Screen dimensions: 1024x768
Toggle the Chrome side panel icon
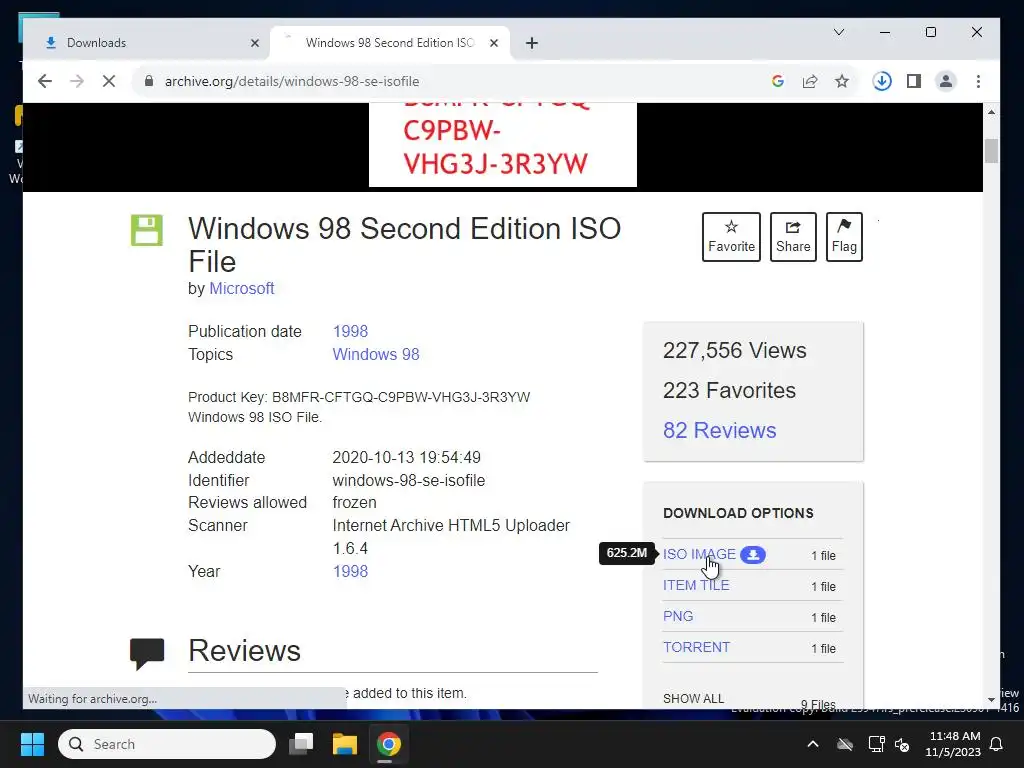pyautogui.click(x=914, y=81)
